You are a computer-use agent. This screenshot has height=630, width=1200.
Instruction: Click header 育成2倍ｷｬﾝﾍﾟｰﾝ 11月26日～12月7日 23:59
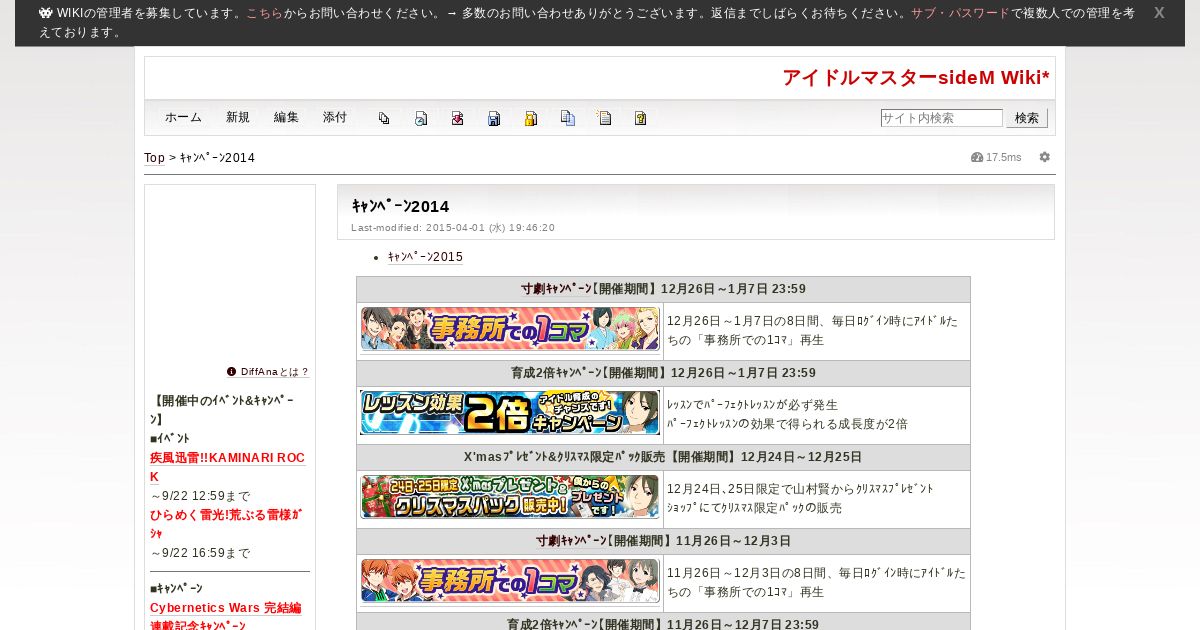pos(663,623)
